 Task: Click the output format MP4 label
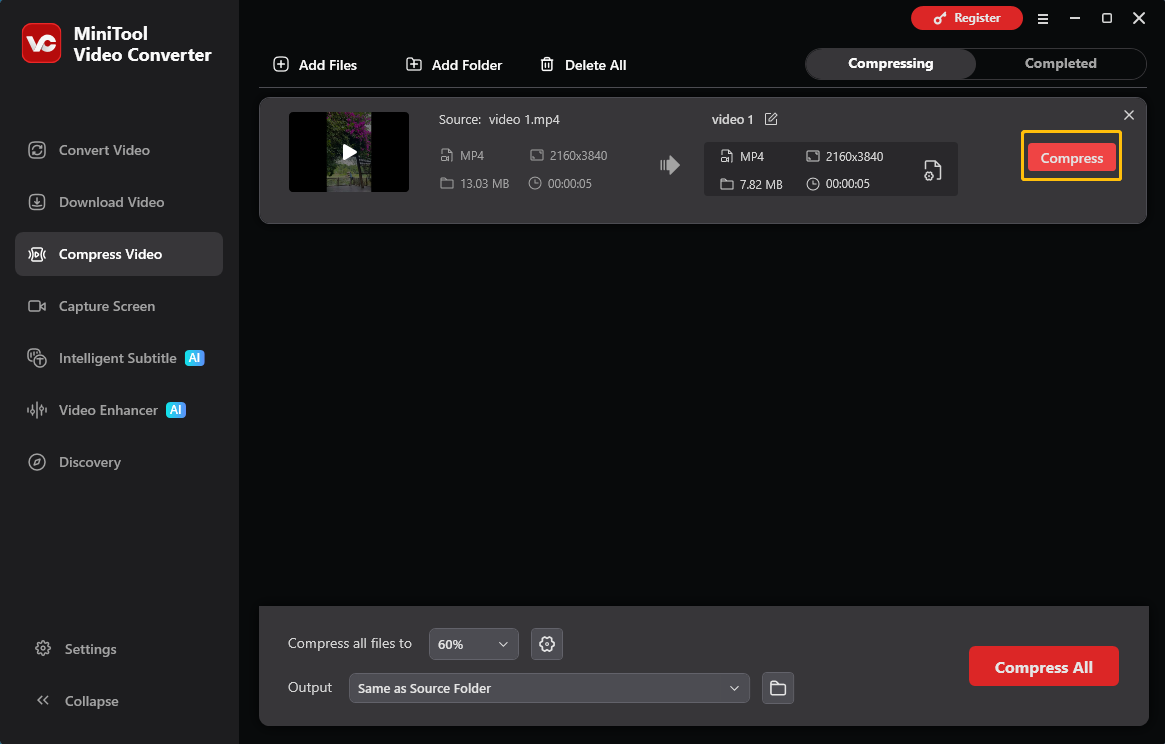(752, 157)
